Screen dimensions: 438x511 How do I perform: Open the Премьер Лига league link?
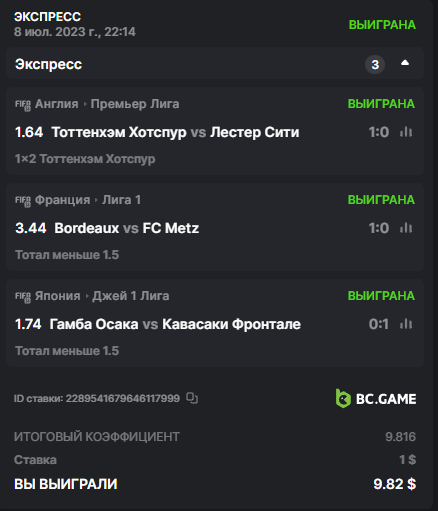135,104
